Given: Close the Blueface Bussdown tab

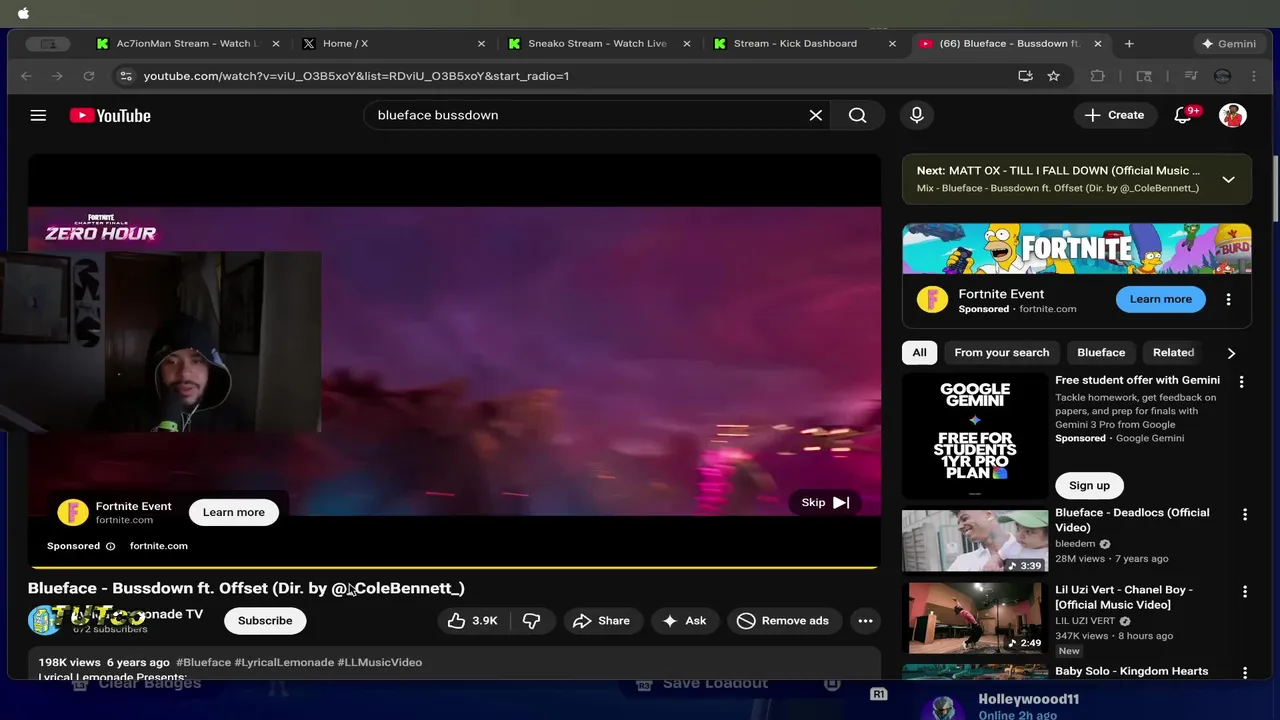Looking at the screenshot, I should click(x=1097, y=44).
